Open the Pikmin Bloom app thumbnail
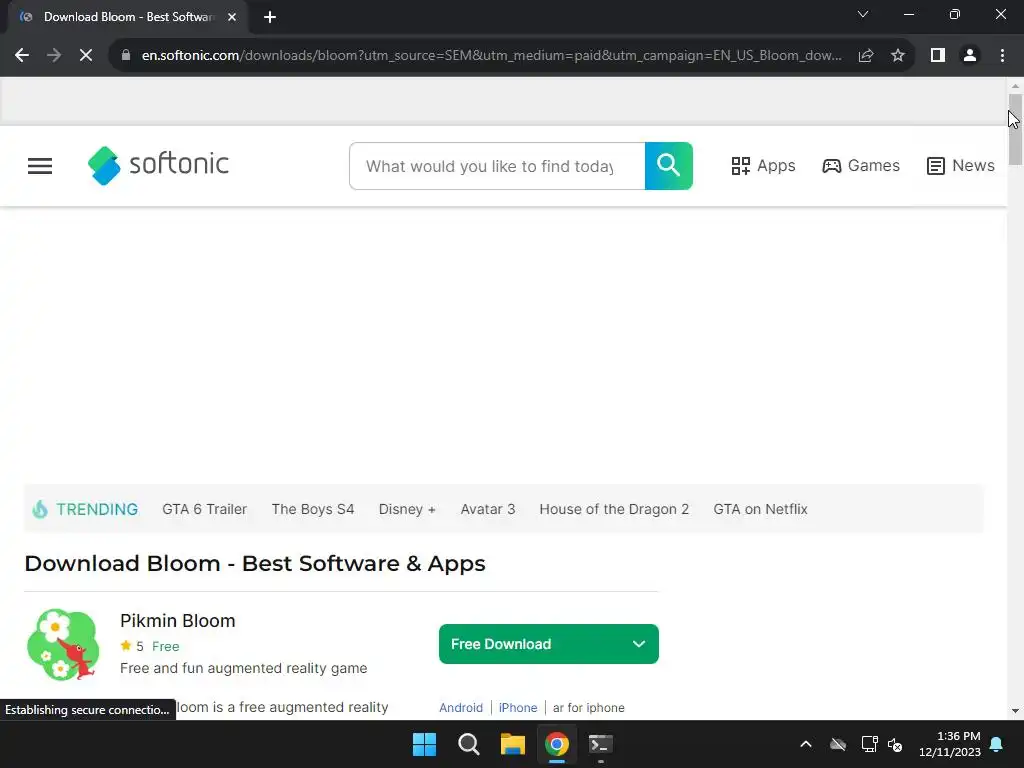The height and width of the screenshot is (768, 1024). (x=63, y=645)
